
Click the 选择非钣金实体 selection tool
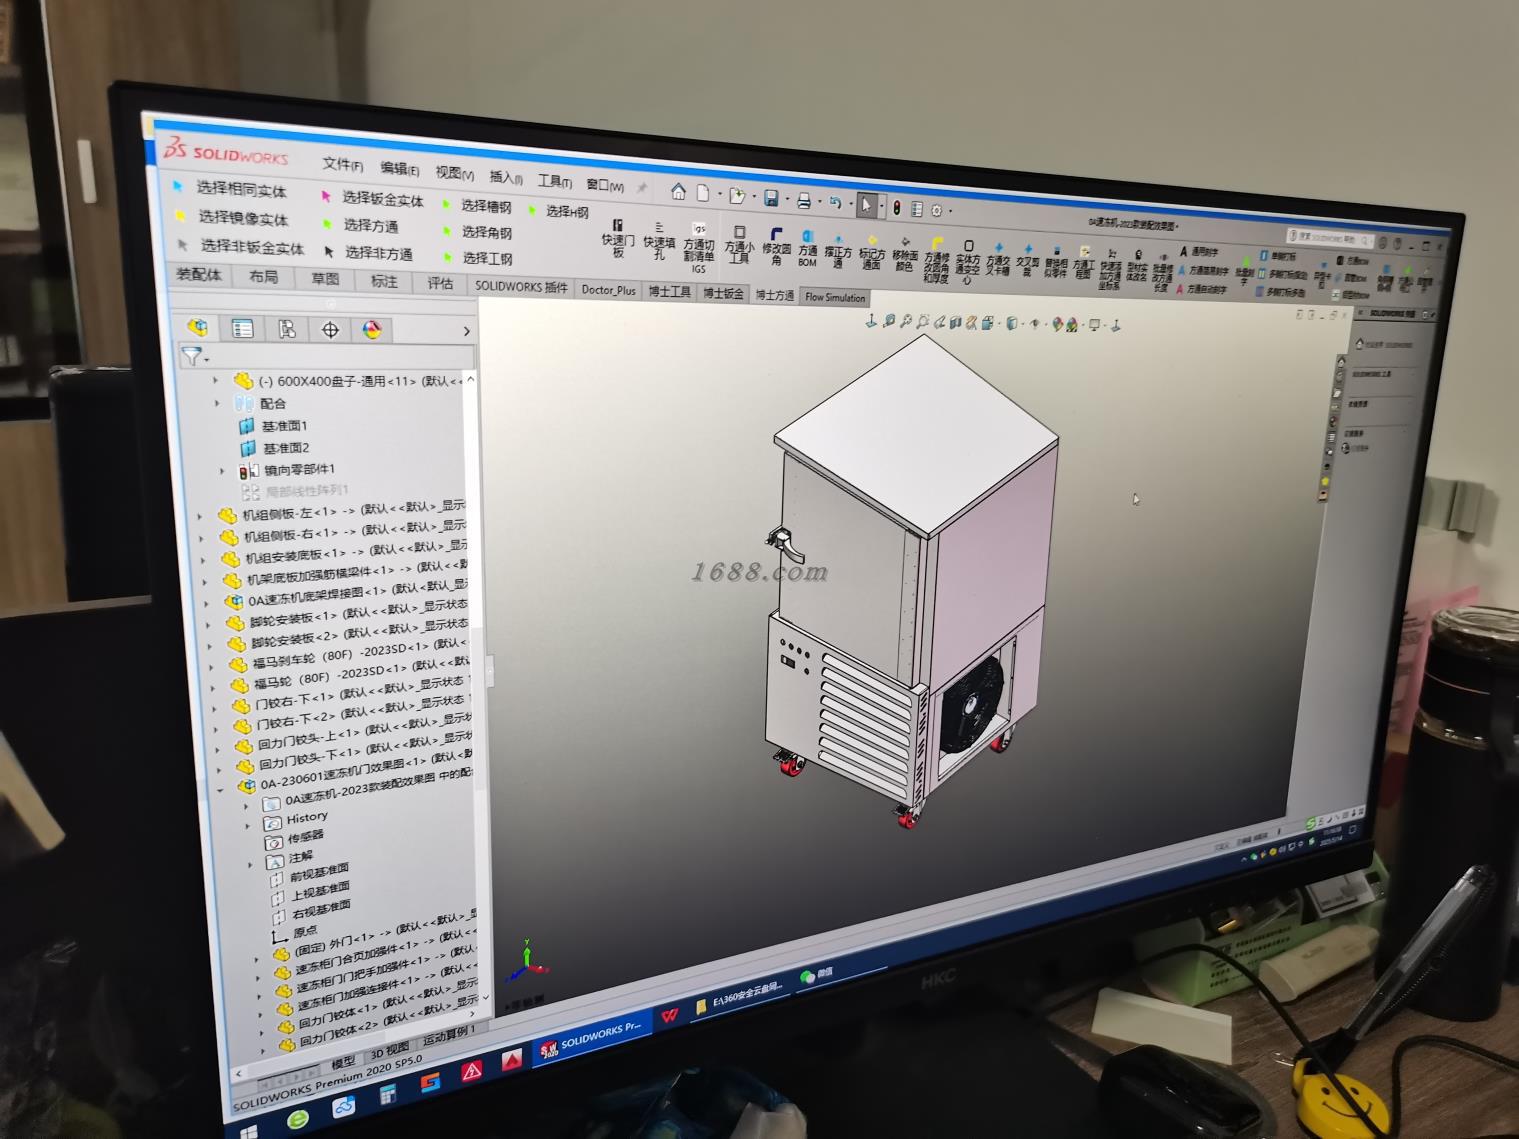pyautogui.click(x=240, y=246)
